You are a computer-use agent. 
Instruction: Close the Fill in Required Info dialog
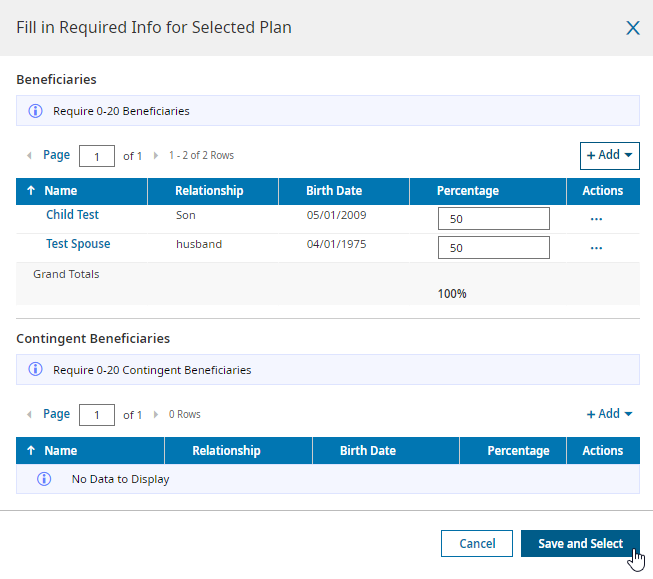tap(632, 28)
